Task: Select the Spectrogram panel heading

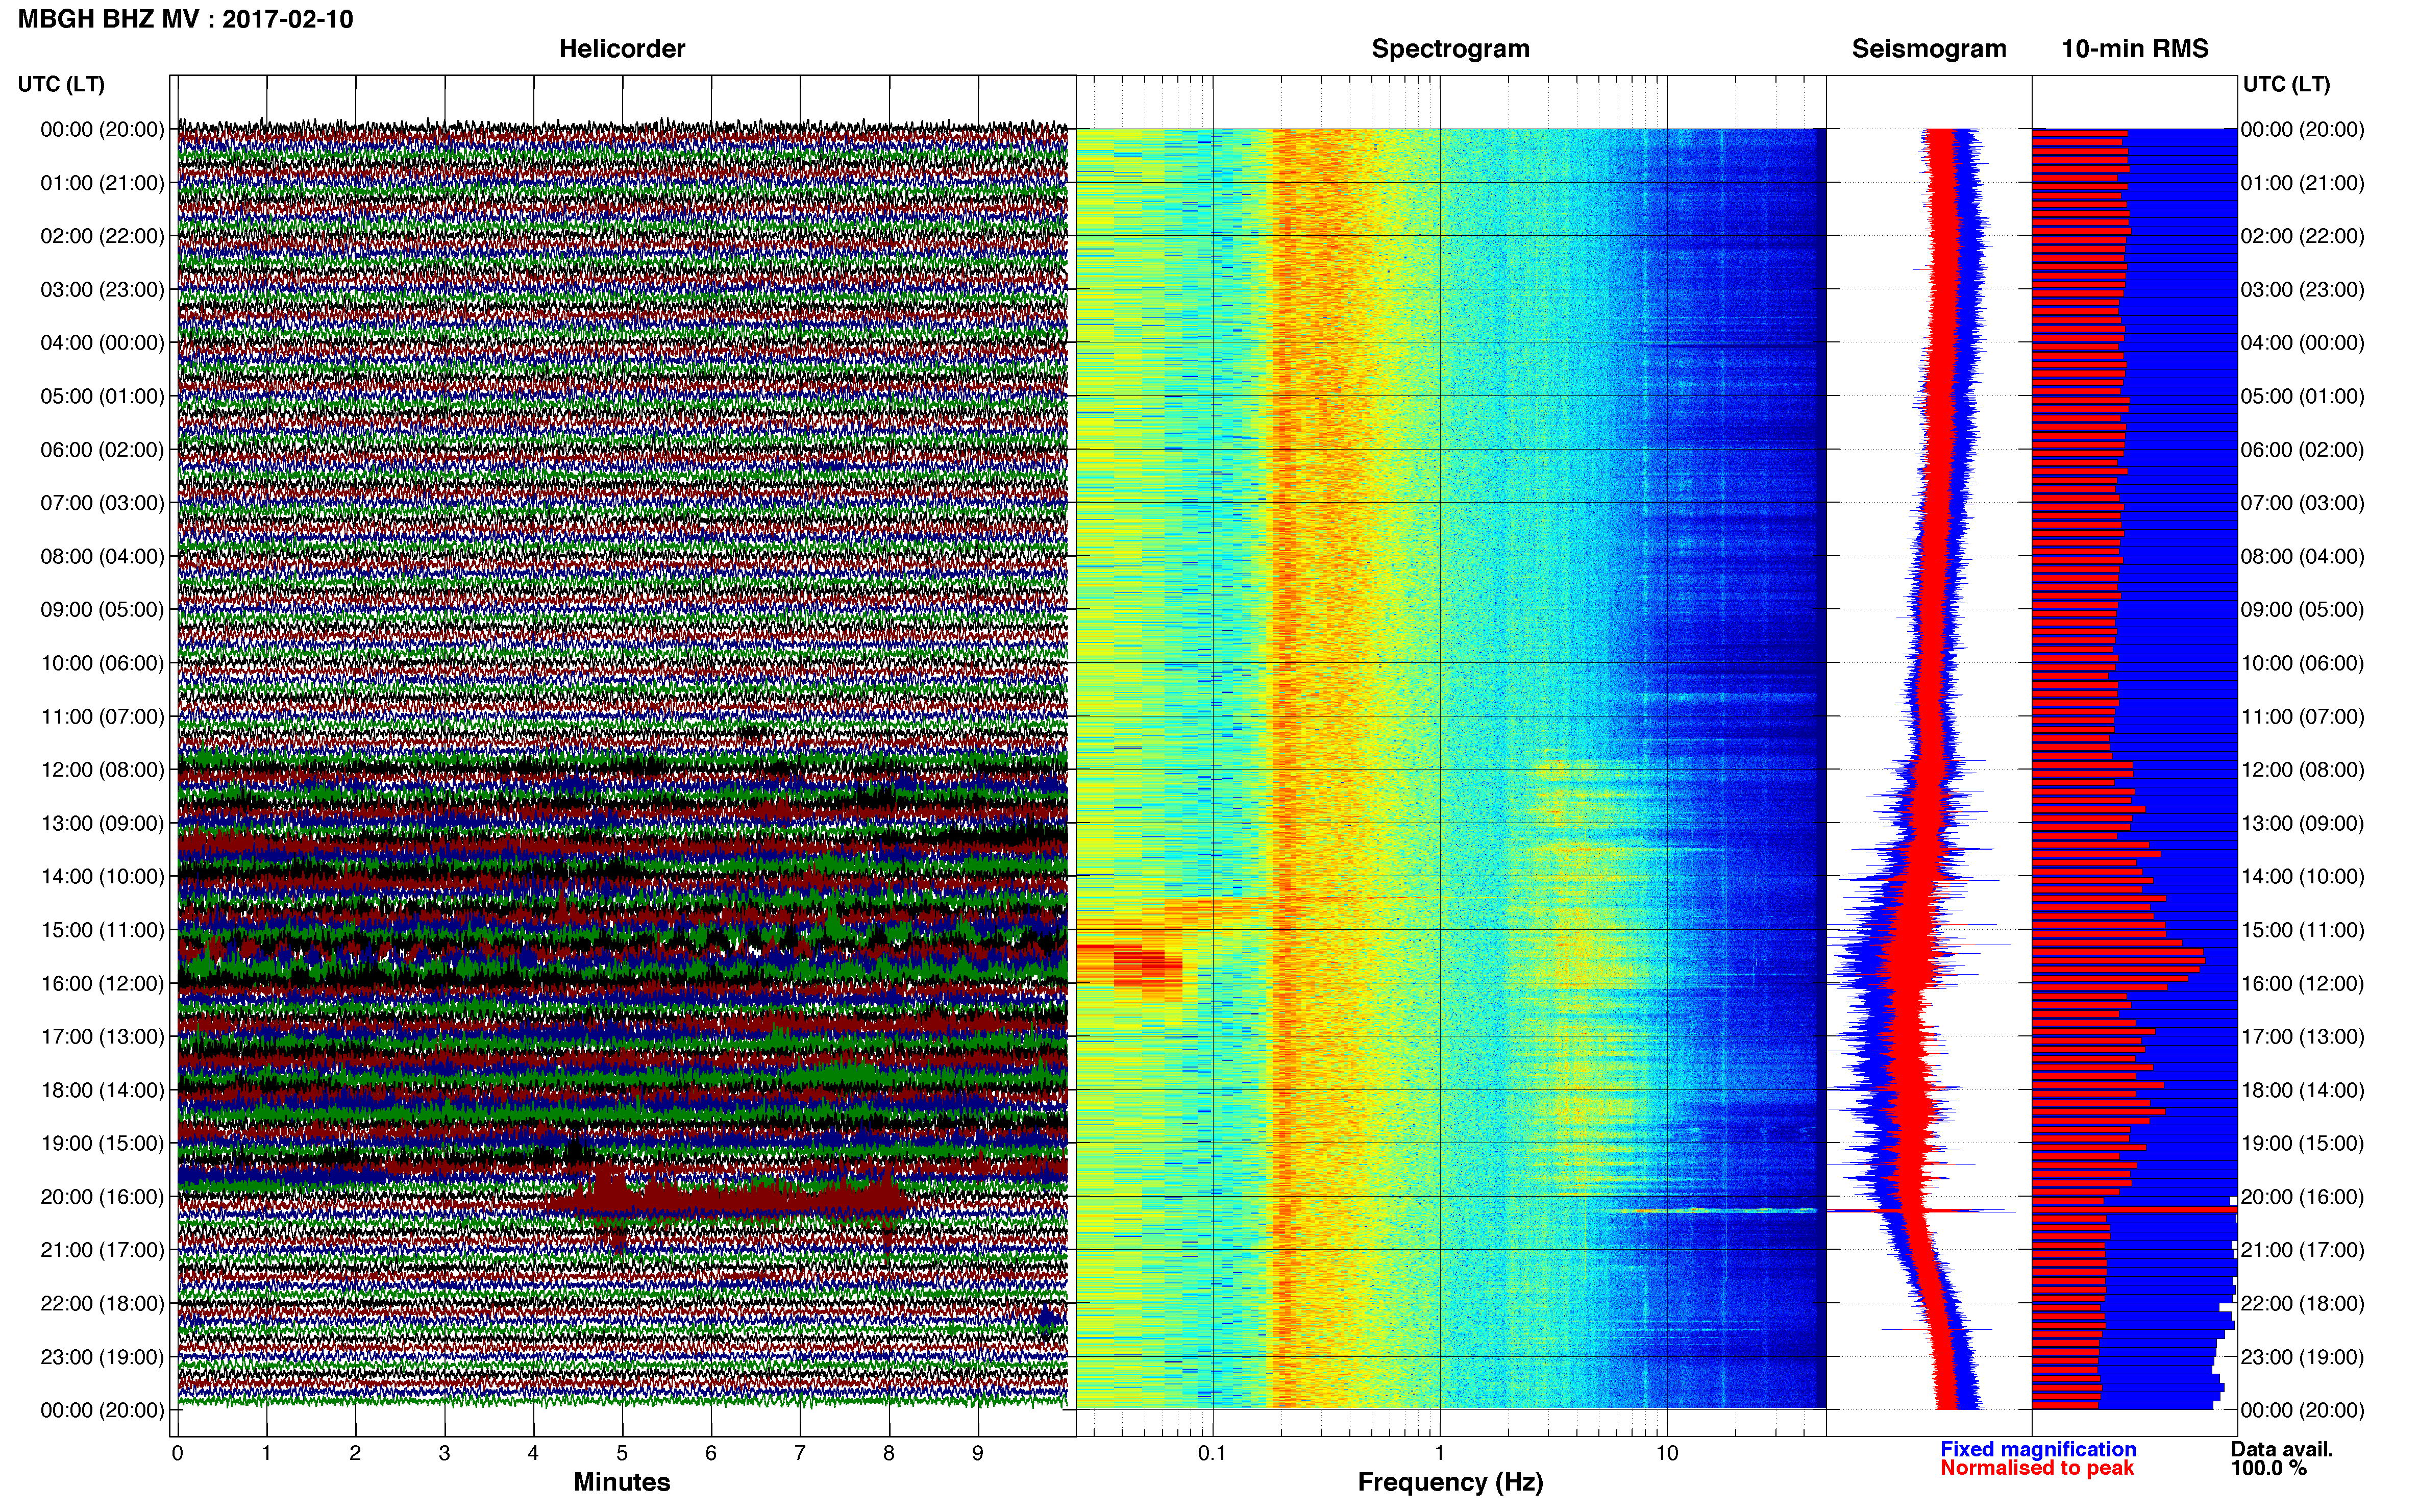Action: click(1450, 49)
